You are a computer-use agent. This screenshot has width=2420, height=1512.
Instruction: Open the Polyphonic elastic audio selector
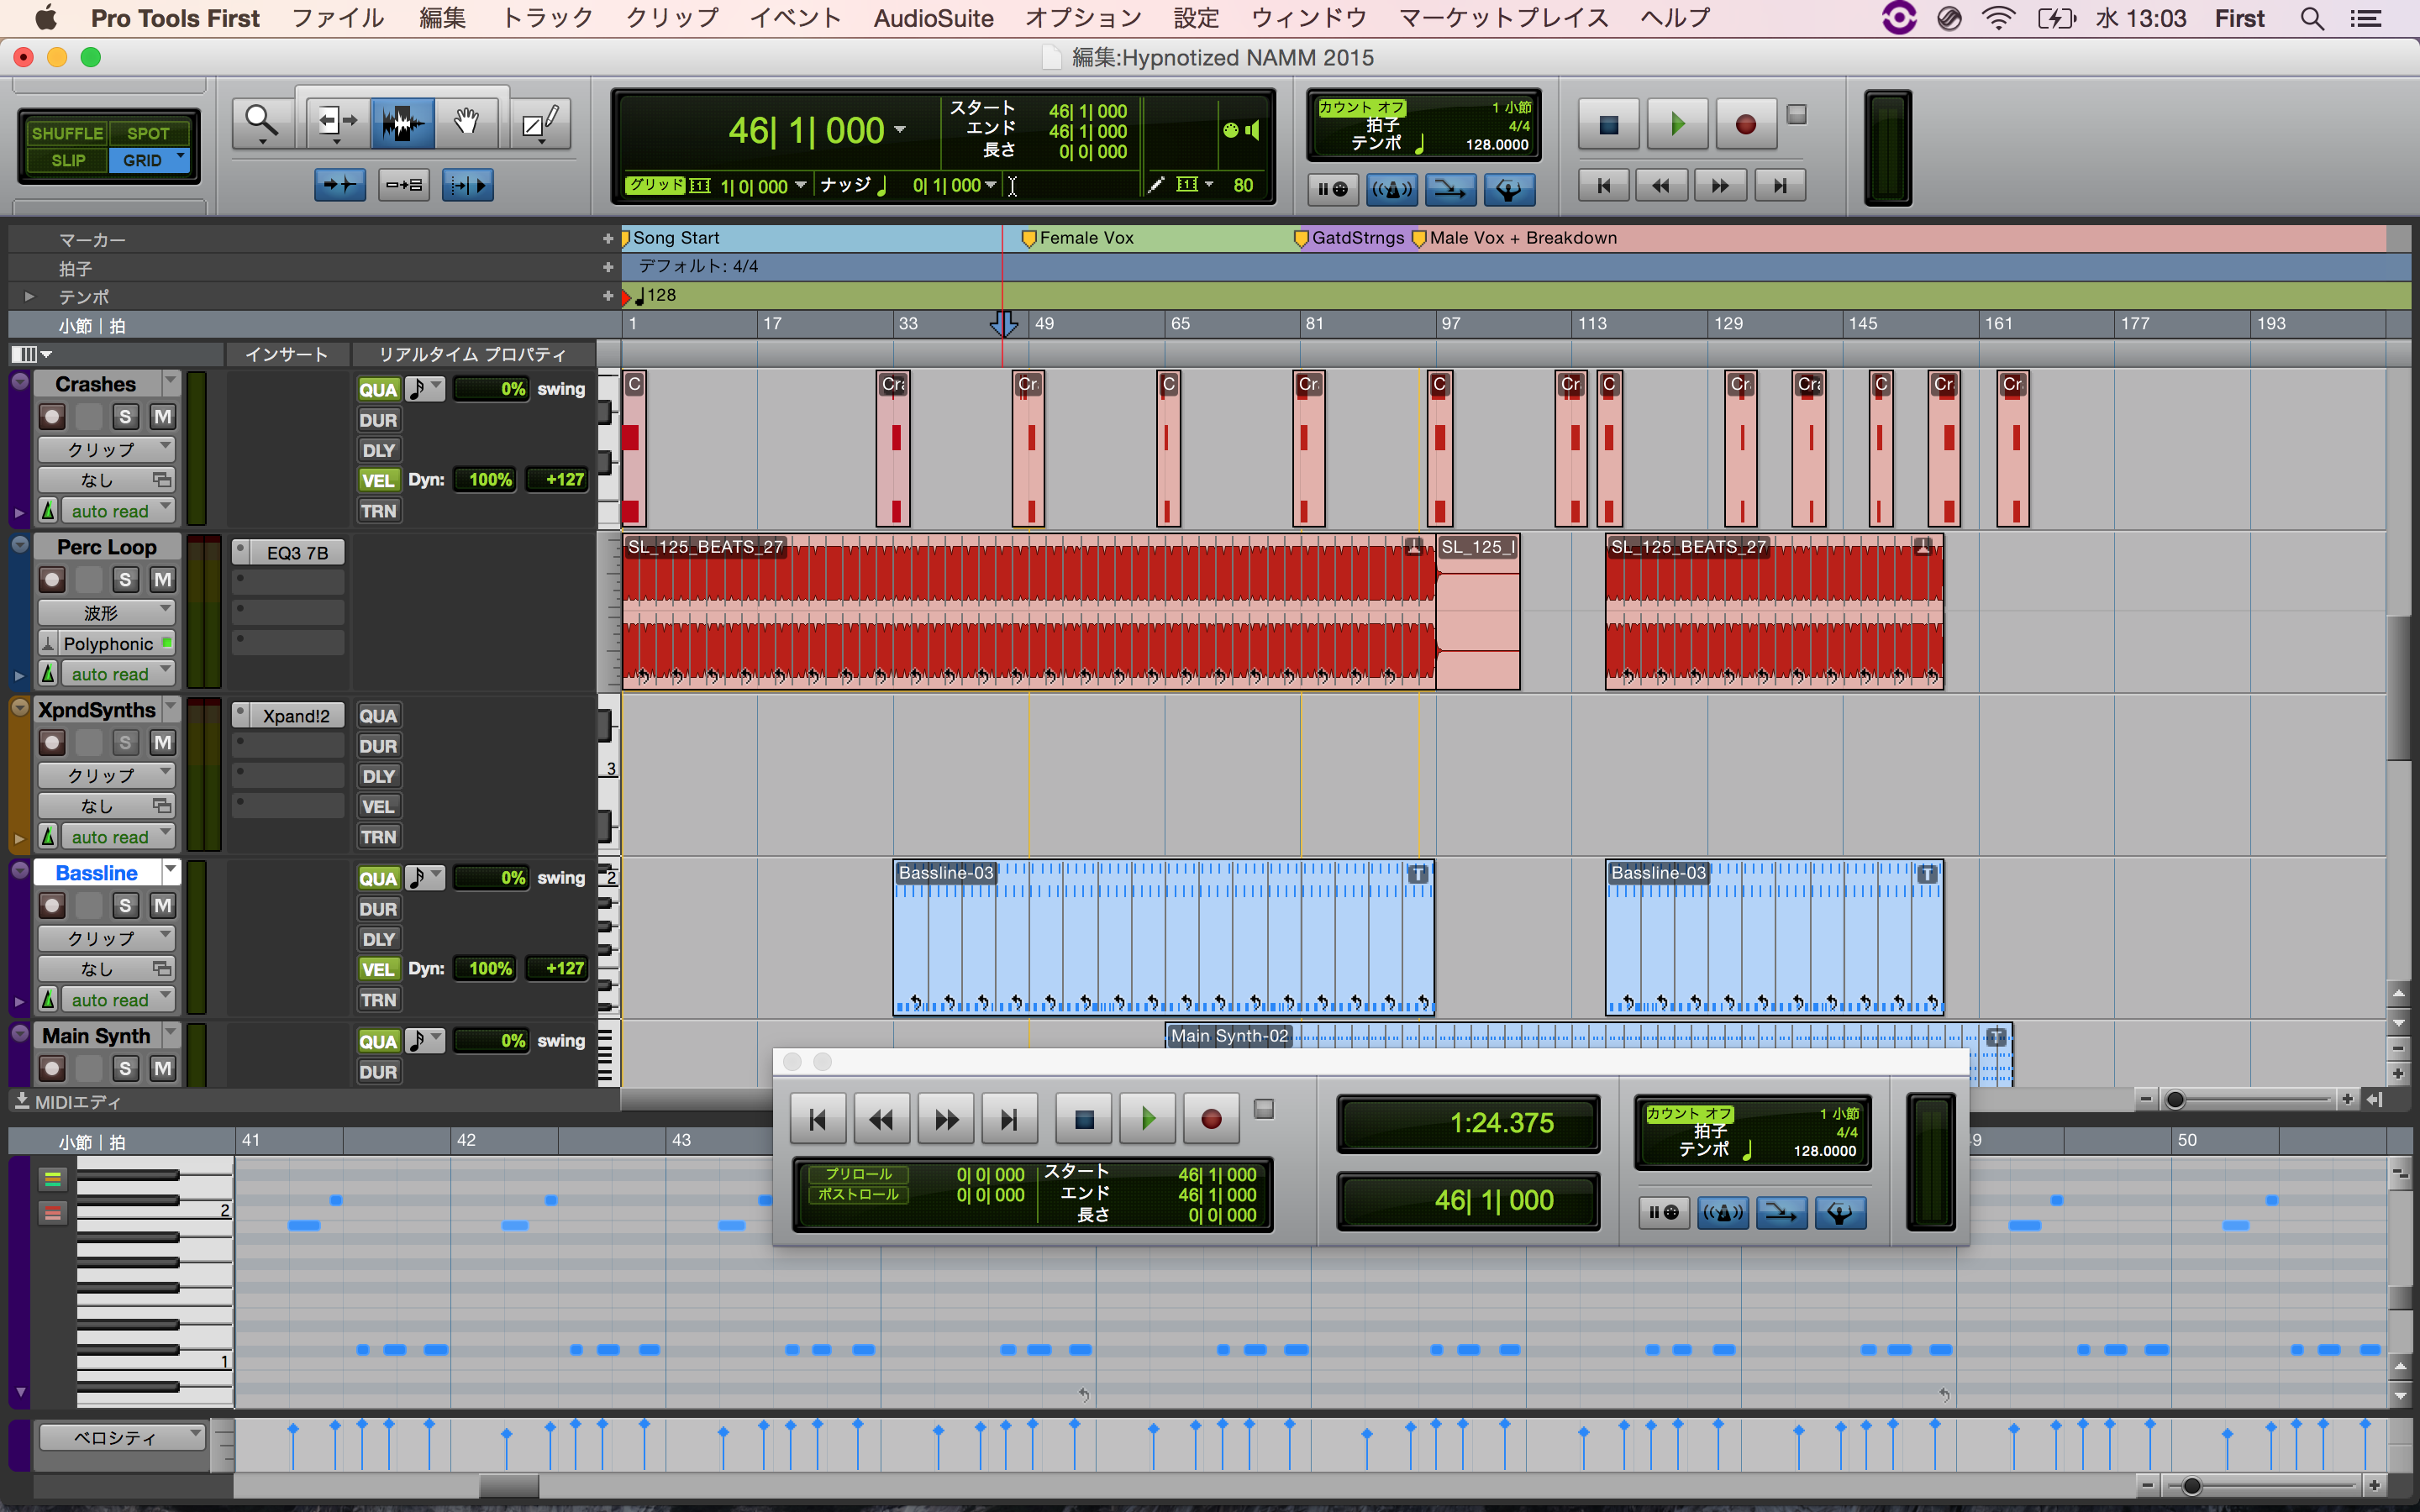click(106, 643)
